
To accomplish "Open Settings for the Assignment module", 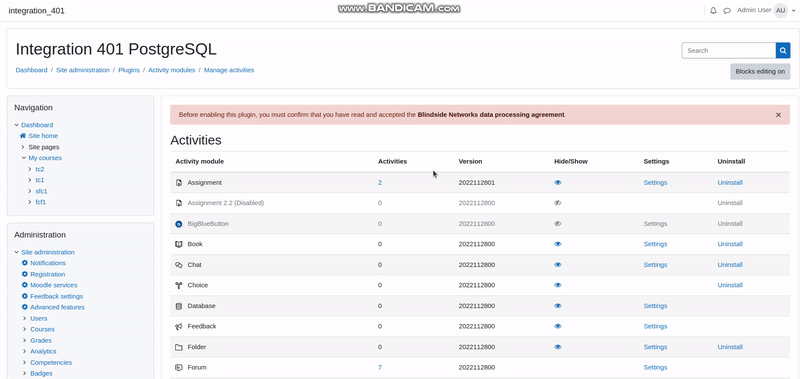I will (x=655, y=183).
